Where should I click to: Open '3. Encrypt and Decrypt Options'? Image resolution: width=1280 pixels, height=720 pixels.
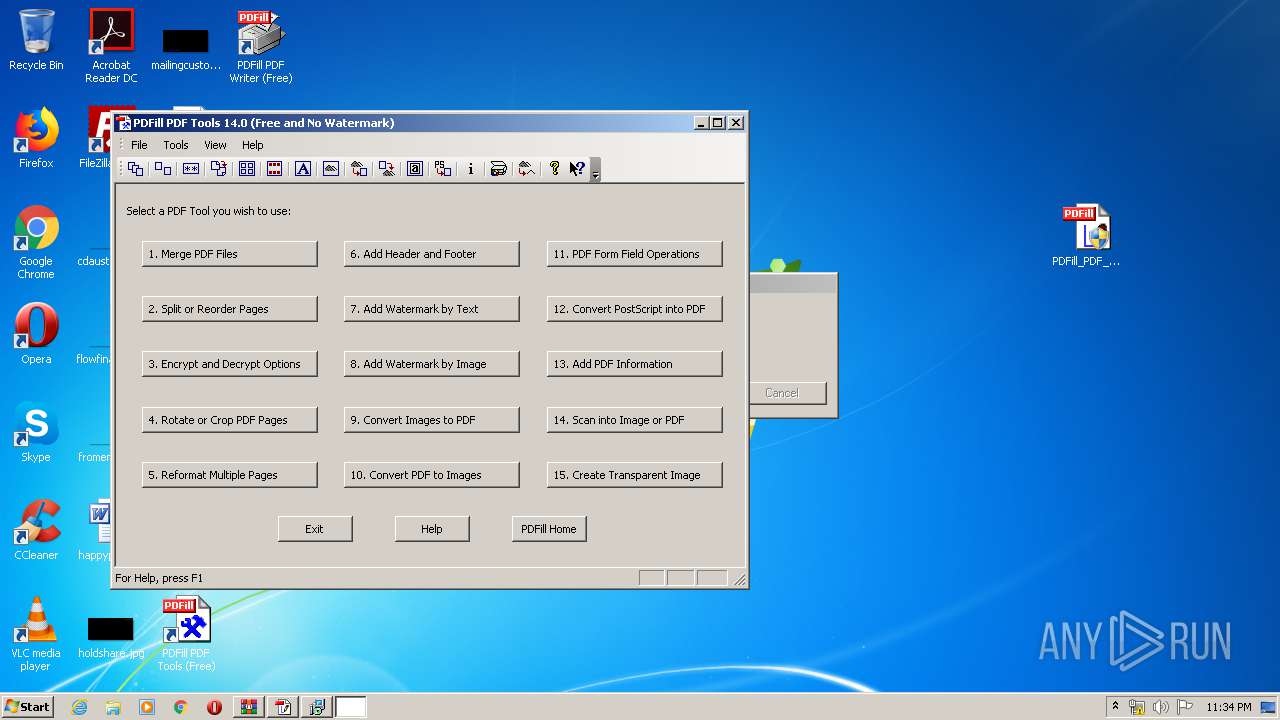point(230,364)
